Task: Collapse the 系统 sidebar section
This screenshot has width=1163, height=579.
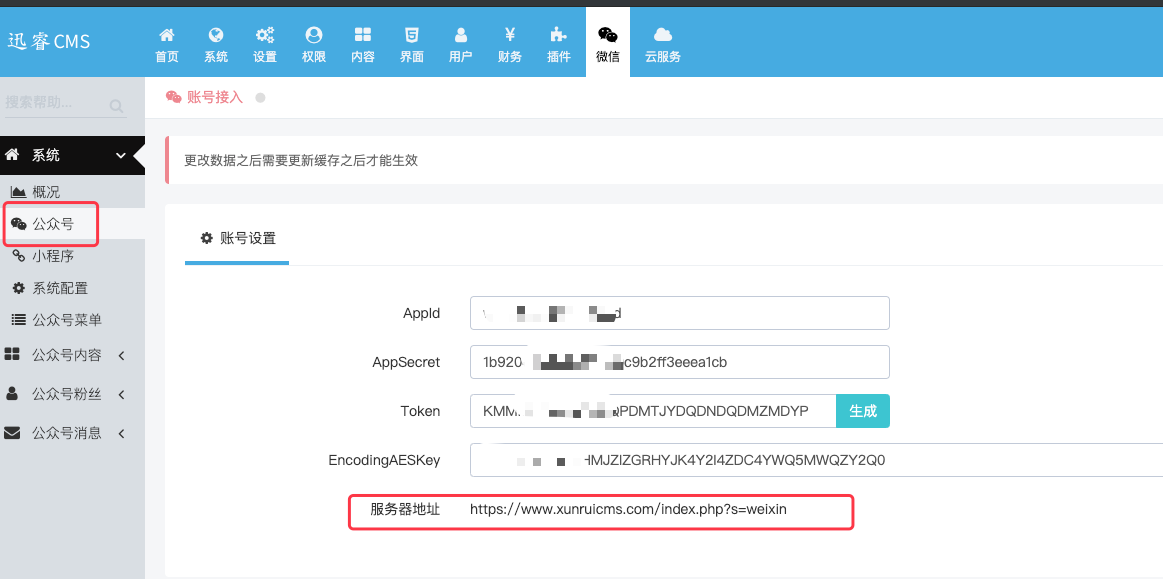Action: click(x=72, y=155)
